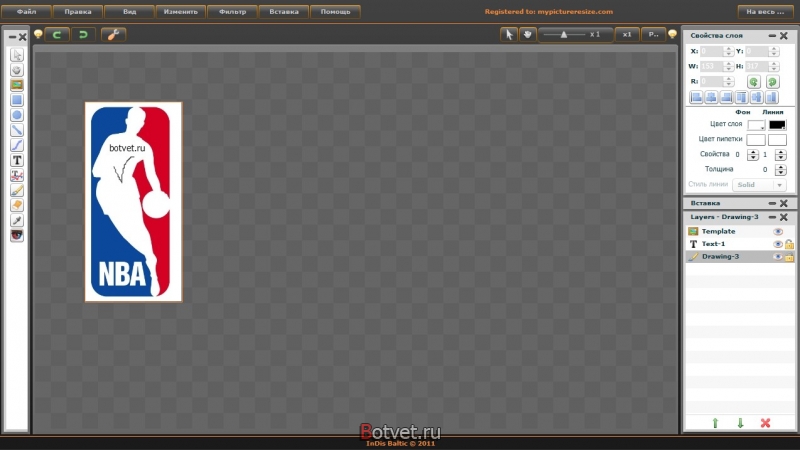The width and height of the screenshot is (800, 450).
Task: Click the Цвет пипетки Фон swatch
Action: coord(756,140)
